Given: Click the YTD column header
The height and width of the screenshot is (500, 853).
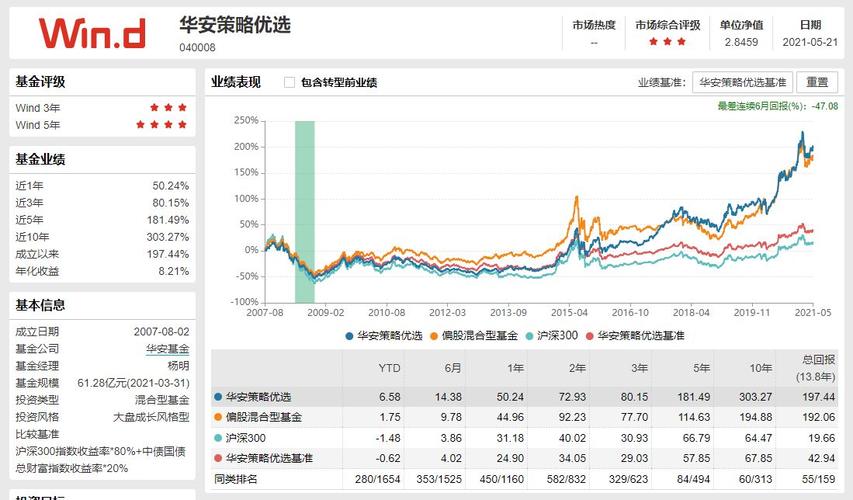Looking at the screenshot, I should 389,368.
